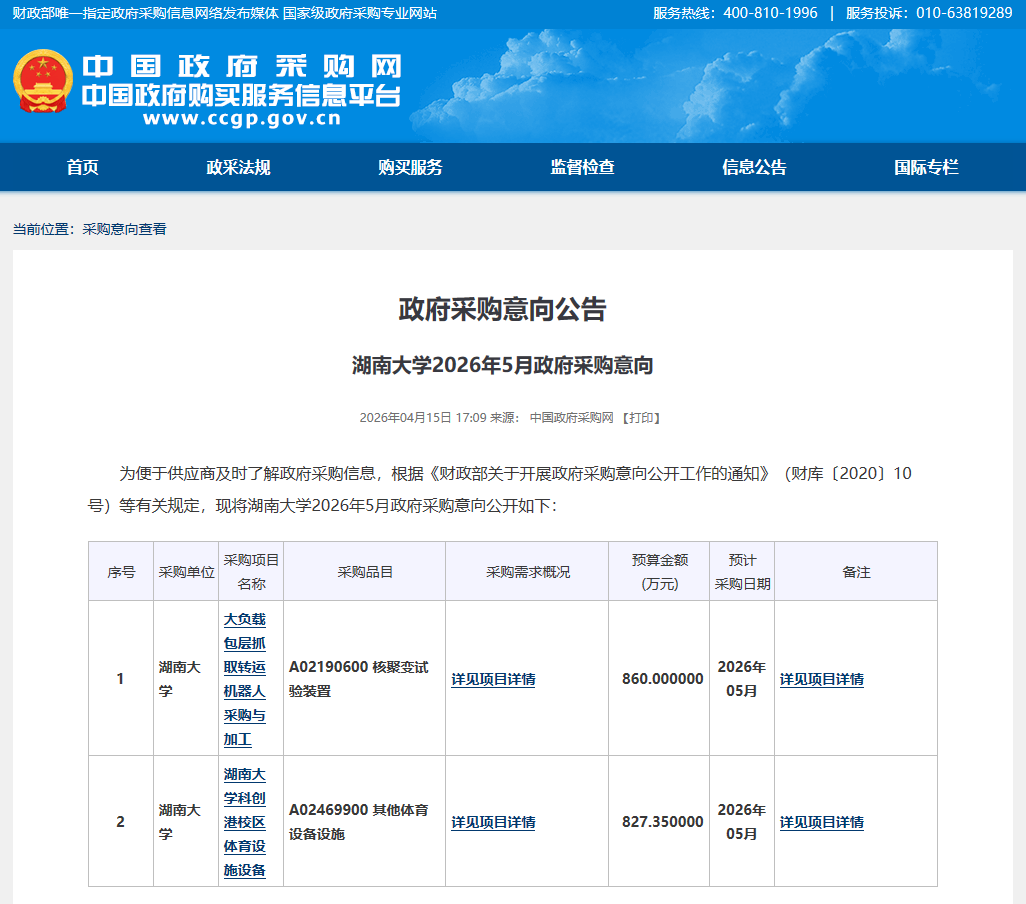Click the 服务热线 400-810-1996 text

coord(735,13)
